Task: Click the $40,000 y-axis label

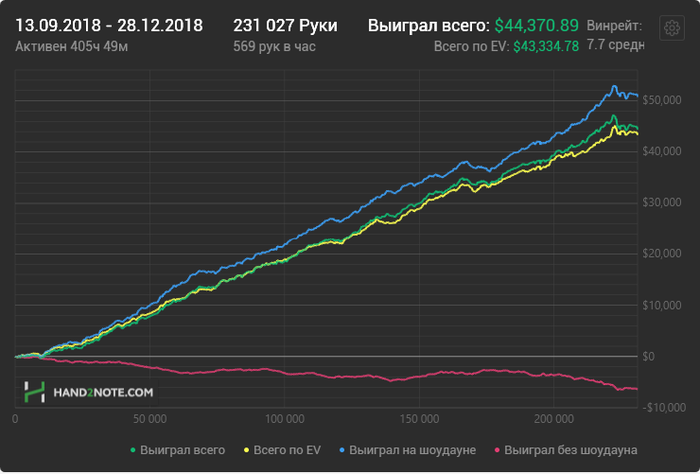Action: [662, 151]
